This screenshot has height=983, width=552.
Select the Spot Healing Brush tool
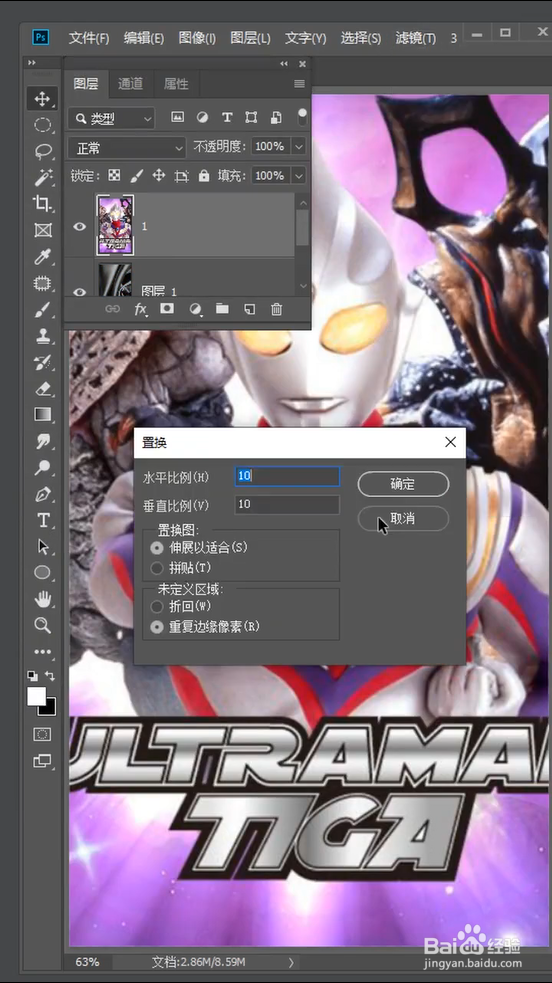pyautogui.click(x=43, y=283)
